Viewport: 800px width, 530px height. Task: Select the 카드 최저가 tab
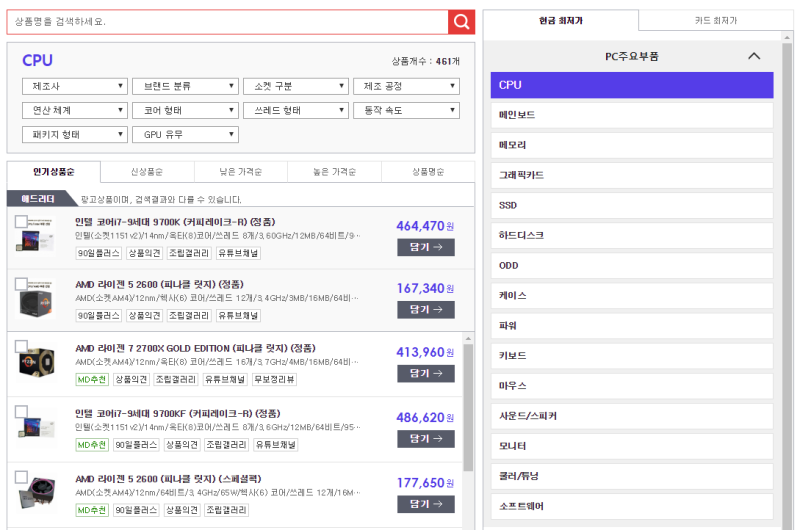pos(715,20)
